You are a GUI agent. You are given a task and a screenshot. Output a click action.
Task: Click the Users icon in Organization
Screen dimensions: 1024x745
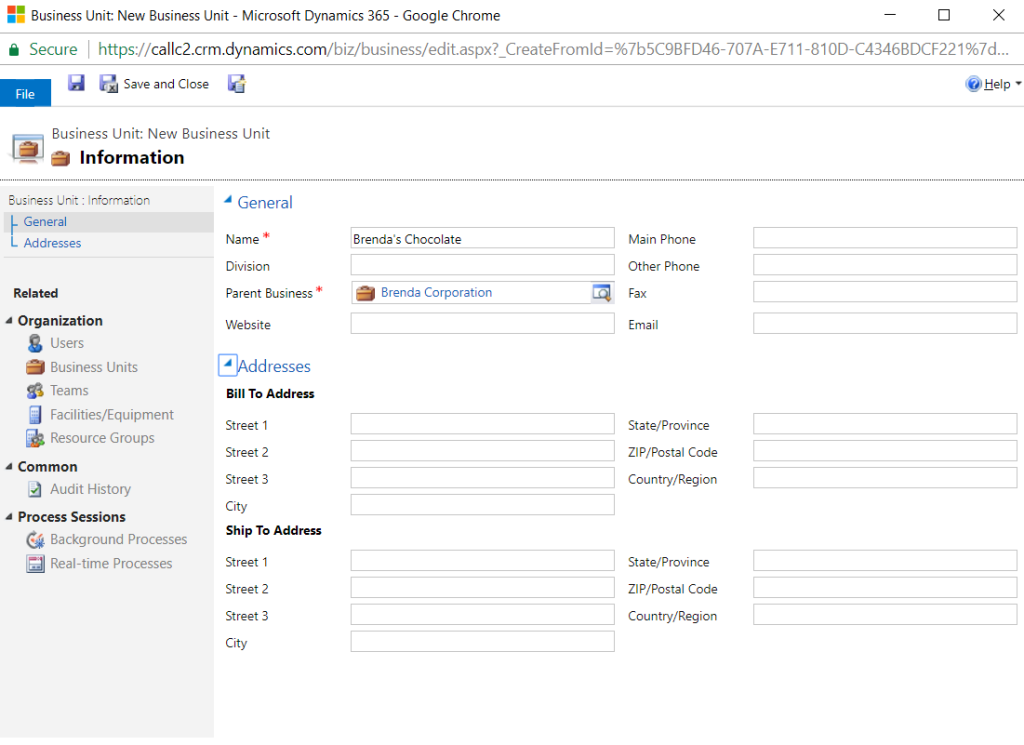click(35, 343)
